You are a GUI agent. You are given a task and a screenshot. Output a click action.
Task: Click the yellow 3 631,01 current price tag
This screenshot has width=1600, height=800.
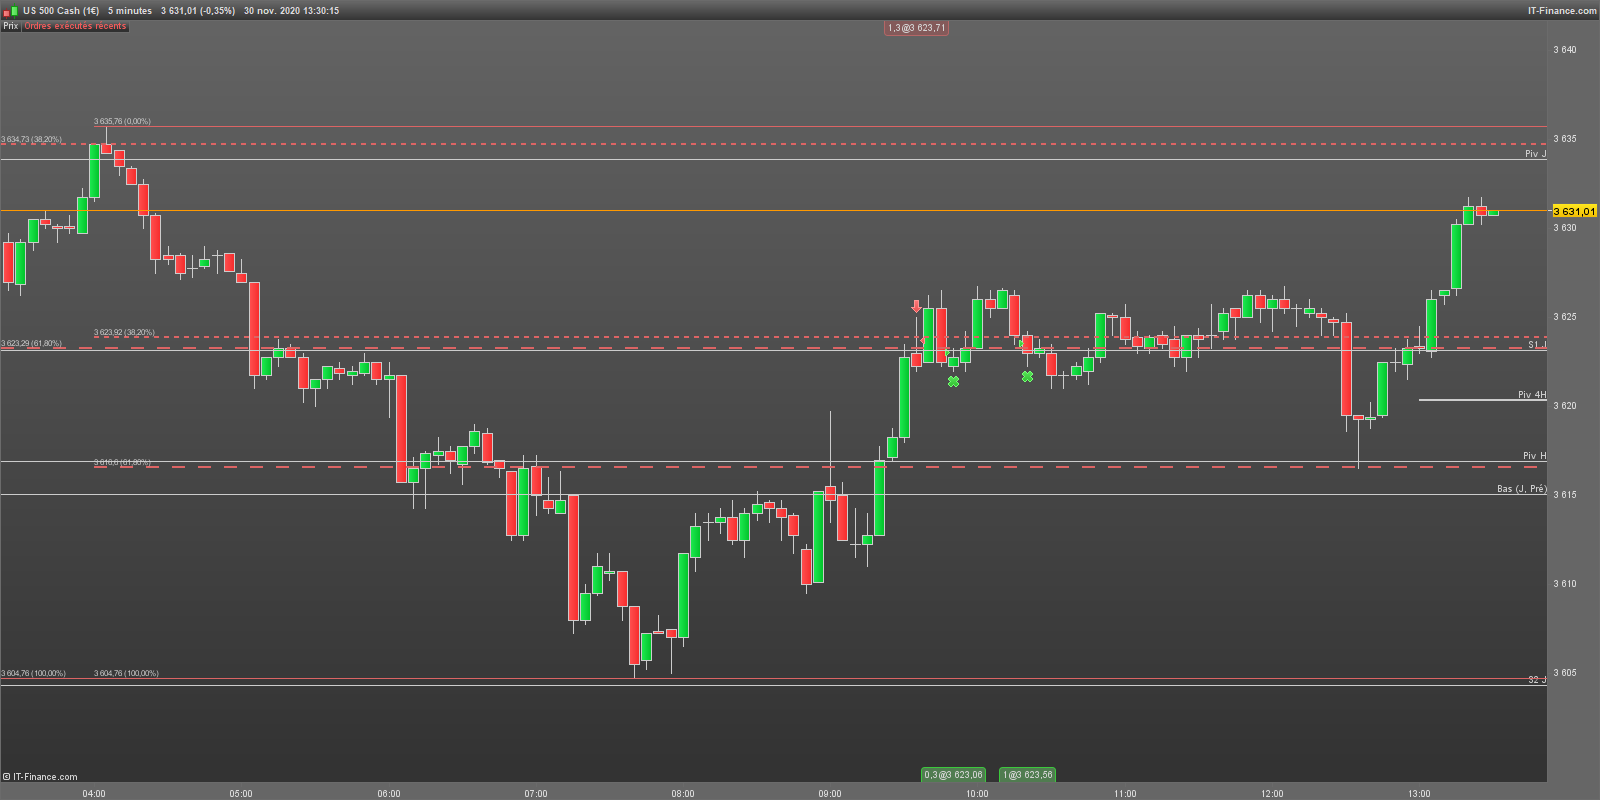(x=1574, y=211)
